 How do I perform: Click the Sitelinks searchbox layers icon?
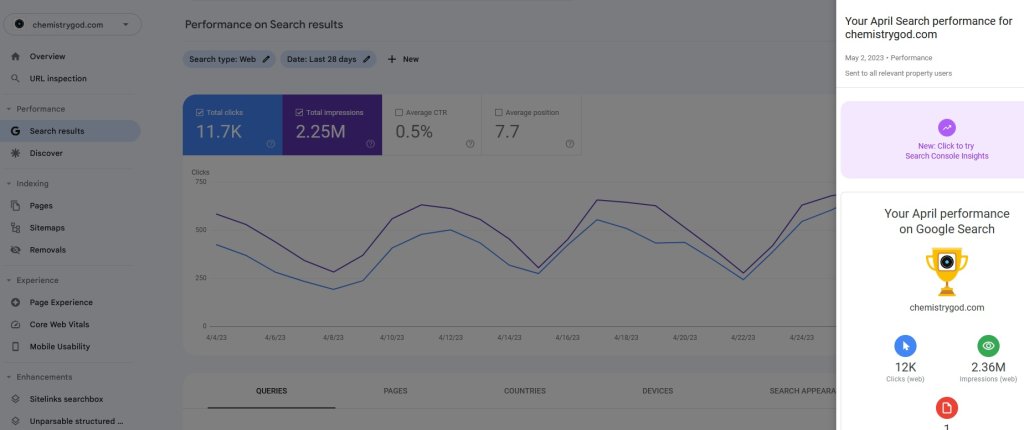pos(16,399)
